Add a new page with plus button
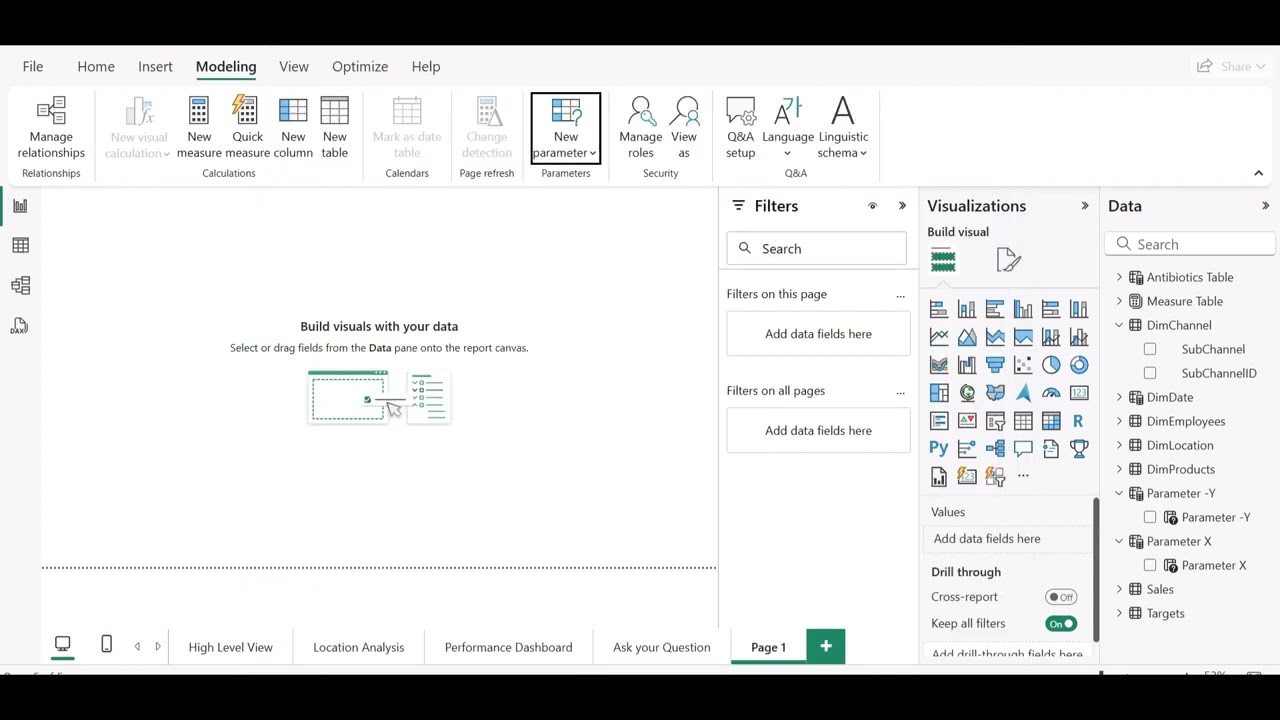The height and width of the screenshot is (720, 1280). (x=826, y=647)
